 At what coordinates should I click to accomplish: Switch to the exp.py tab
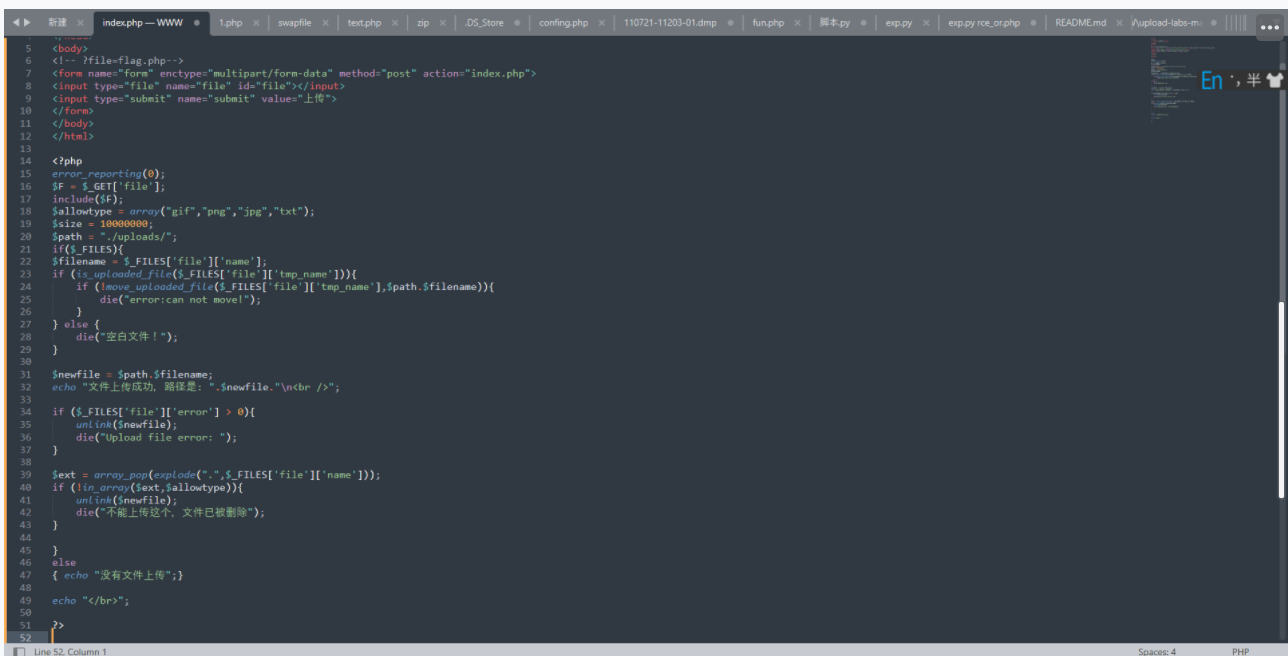[898, 22]
